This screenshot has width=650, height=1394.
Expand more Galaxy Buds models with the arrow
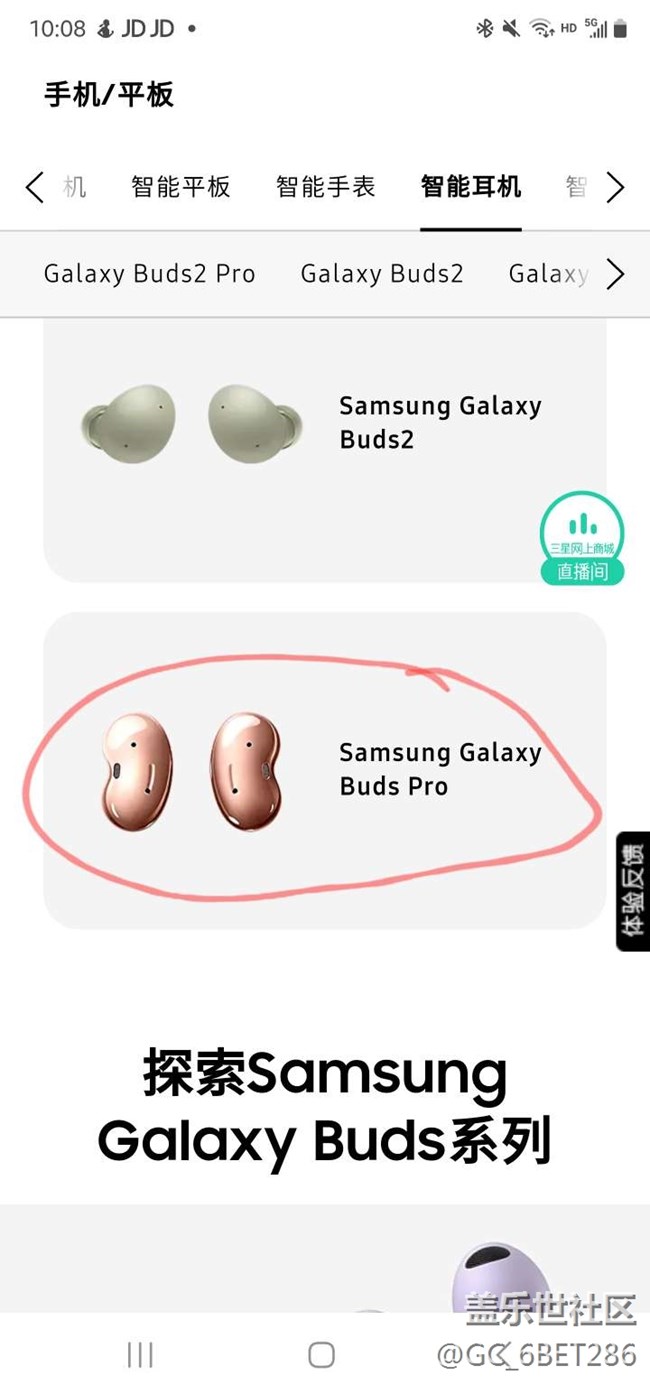615,274
